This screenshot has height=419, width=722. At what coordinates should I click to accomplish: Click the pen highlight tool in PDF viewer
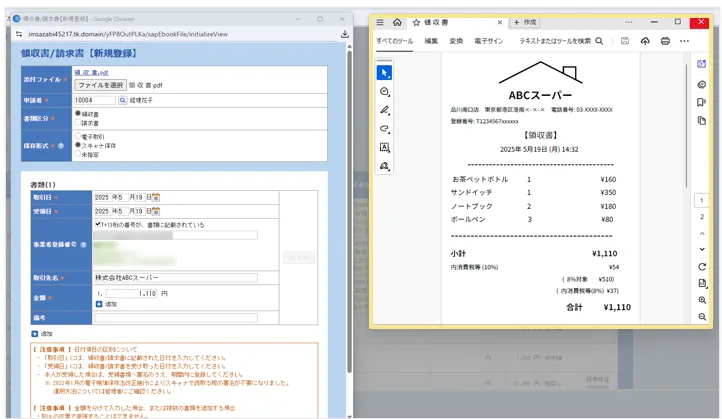click(385, 110)
